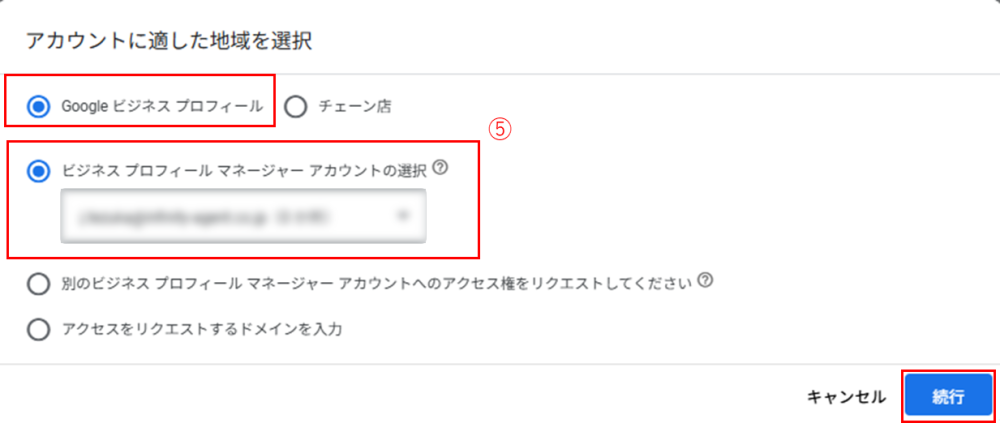Viewport: 1000px width, 423px height.
Task: Click the dialog title アカウントに適した地域を選択
Action: pos(169,42)
